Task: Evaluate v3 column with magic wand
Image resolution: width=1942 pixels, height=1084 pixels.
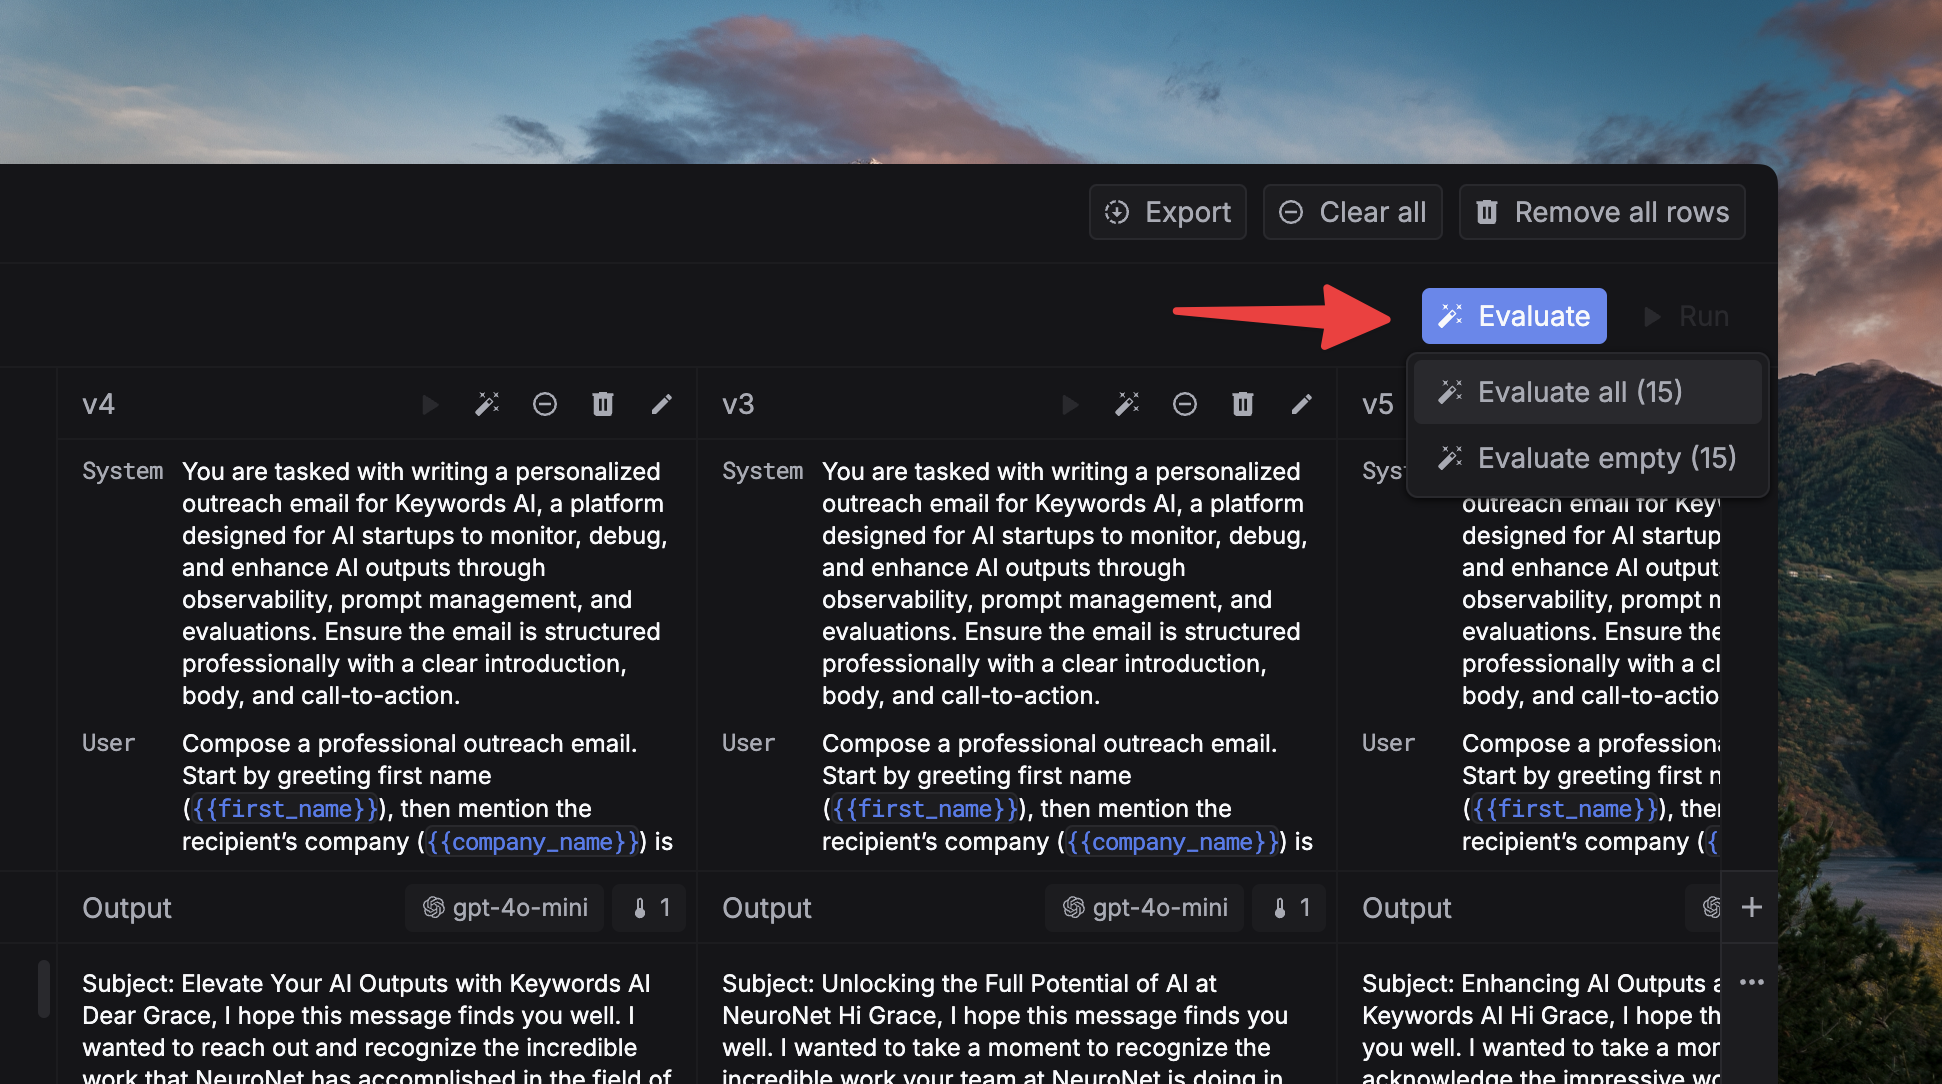Action: coord(1127,404)
